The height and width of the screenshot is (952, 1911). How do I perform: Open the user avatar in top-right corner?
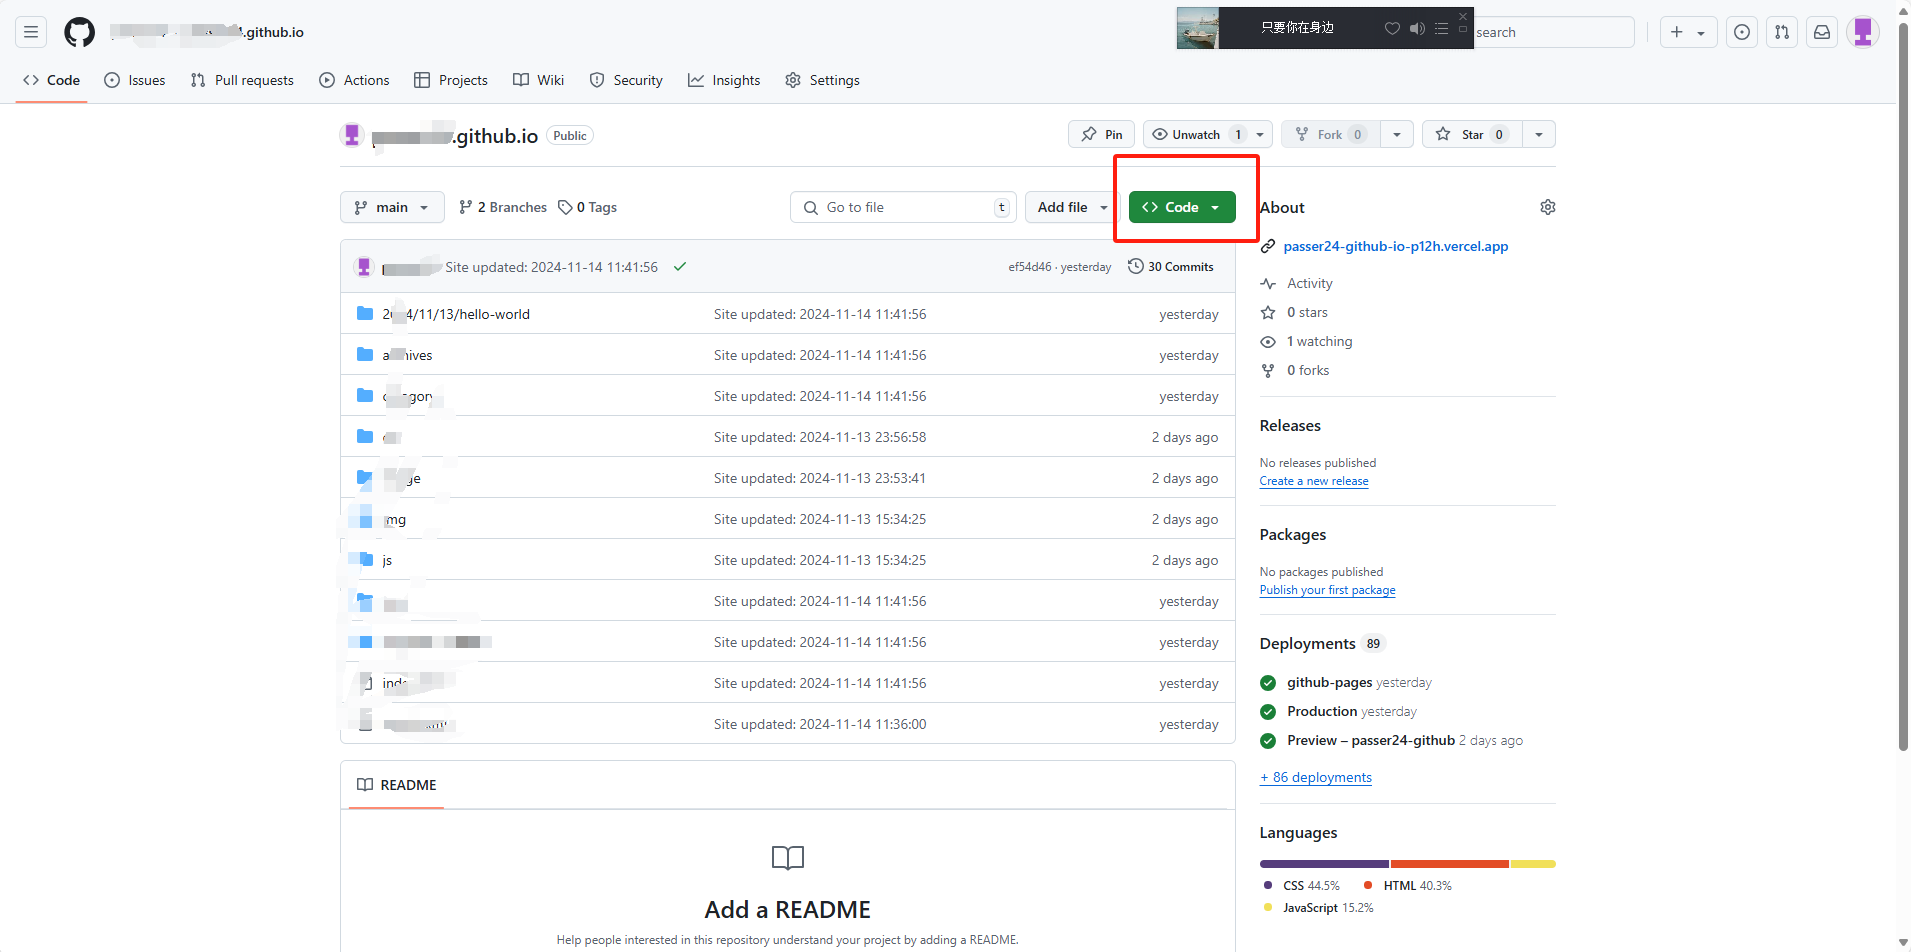coord(1862,32)
